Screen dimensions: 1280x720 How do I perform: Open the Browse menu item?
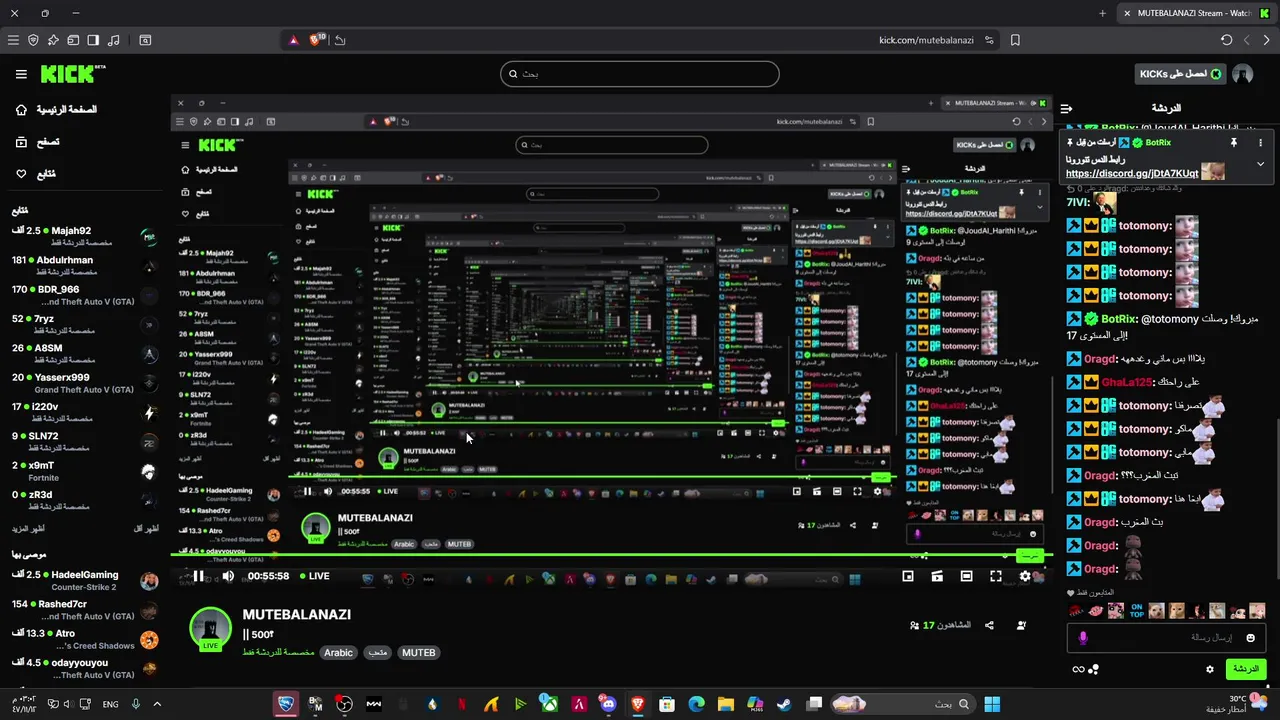pos(37,142)
